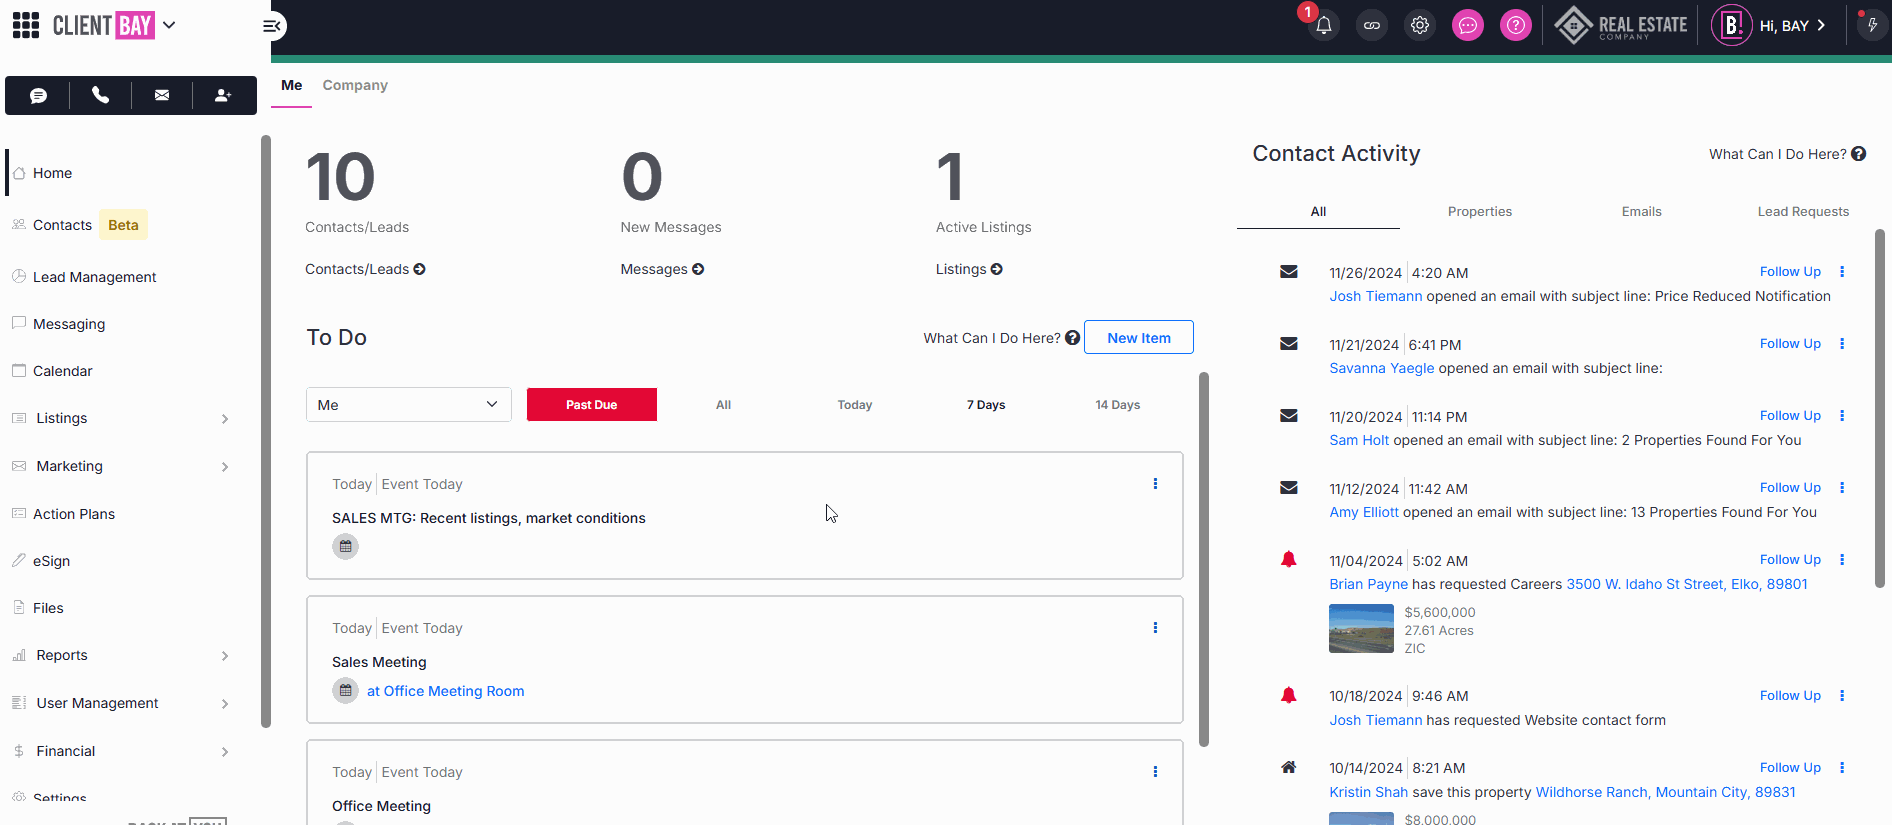
Task: Switch to the Lead Requests tab
Action: coord(1802,212)
